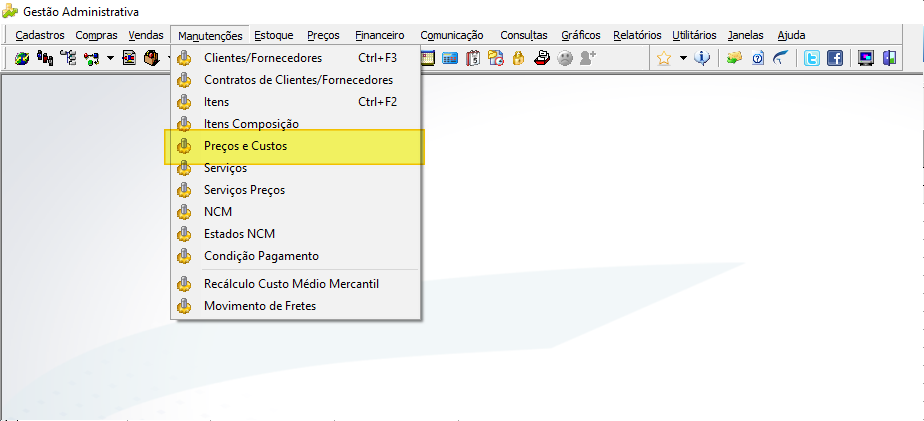Click the exit door icon
The image size is (924, 421).
tap(889, 58)
